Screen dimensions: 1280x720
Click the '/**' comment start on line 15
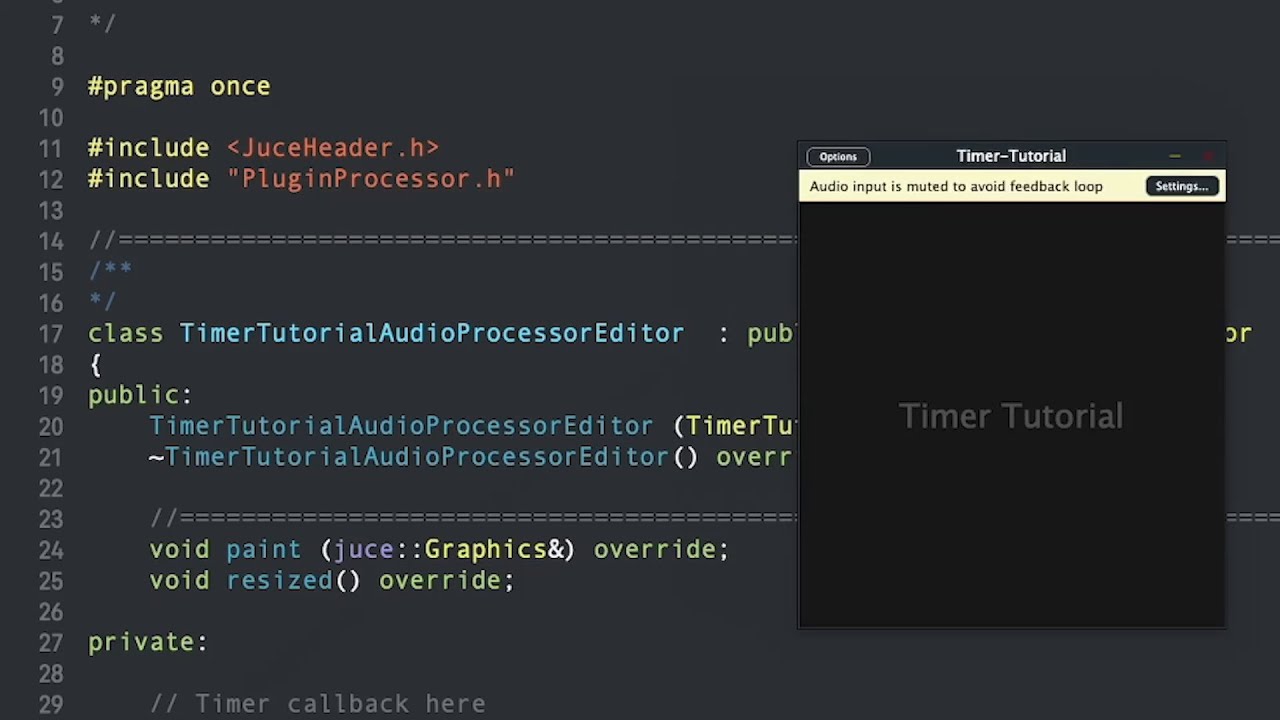(x=110, y=272)
